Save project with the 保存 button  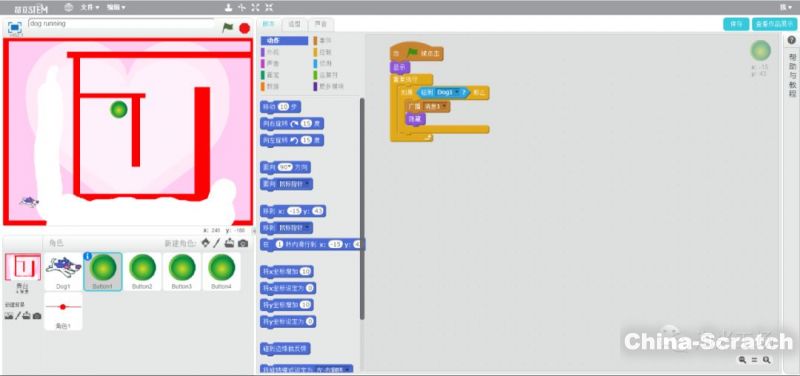[736, 24]
